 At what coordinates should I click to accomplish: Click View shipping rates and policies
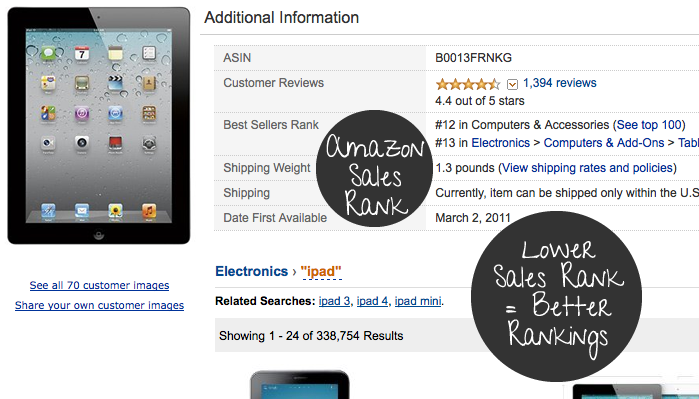pos(587,168)
